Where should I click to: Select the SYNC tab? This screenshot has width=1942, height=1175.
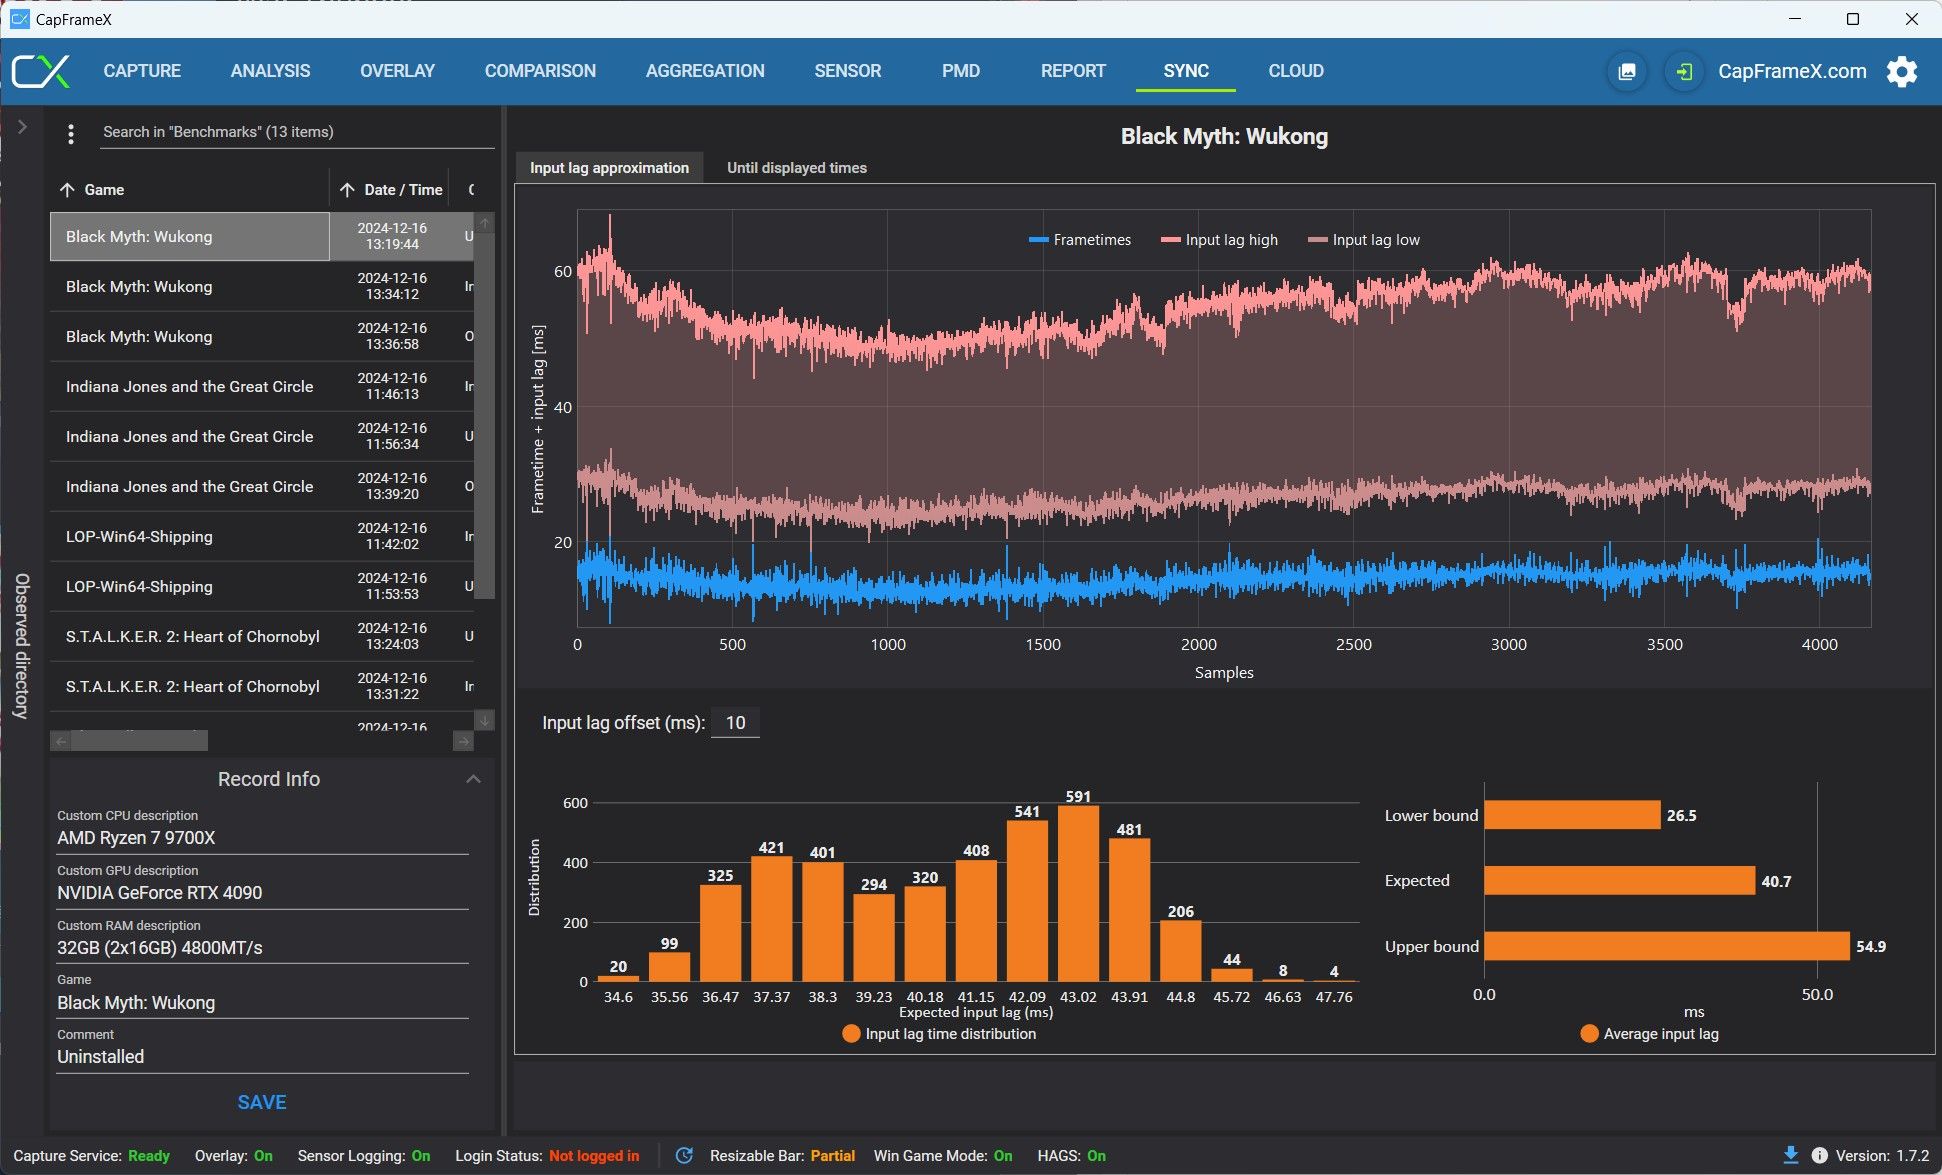(x=1186, y=71)
